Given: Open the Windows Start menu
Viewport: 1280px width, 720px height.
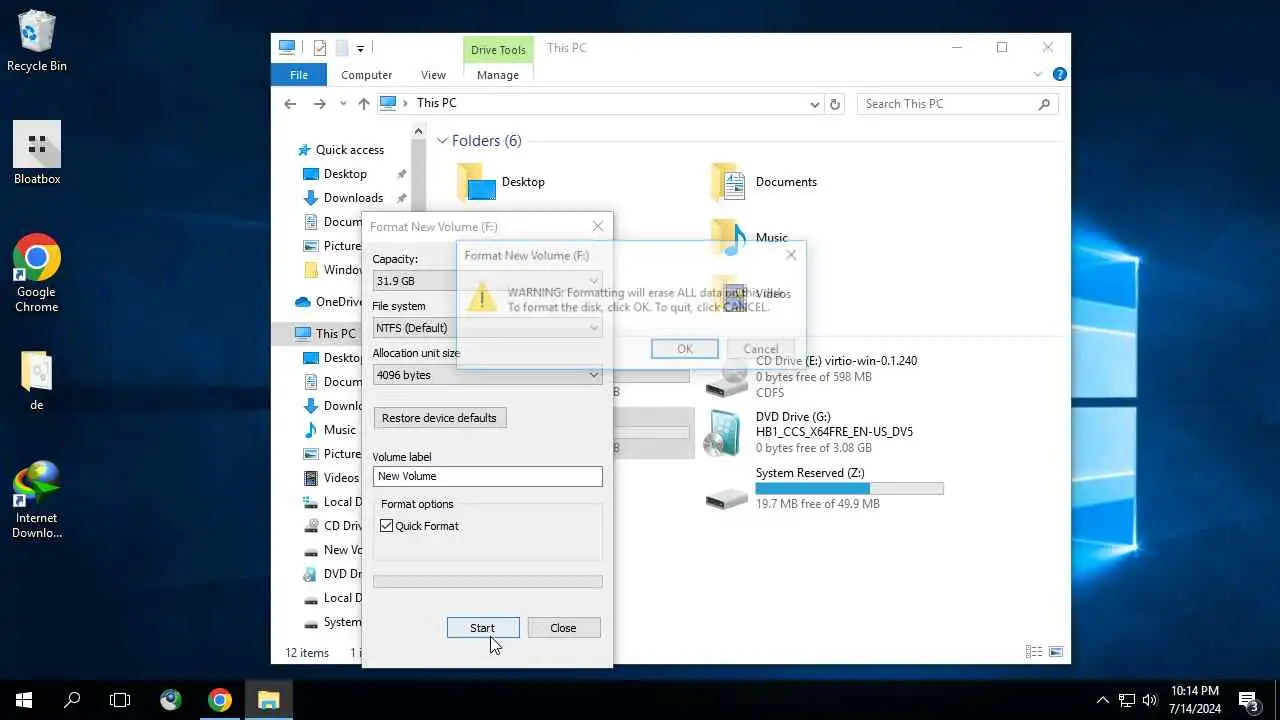Looking at the screenshot, I should [x=24, y=700].
